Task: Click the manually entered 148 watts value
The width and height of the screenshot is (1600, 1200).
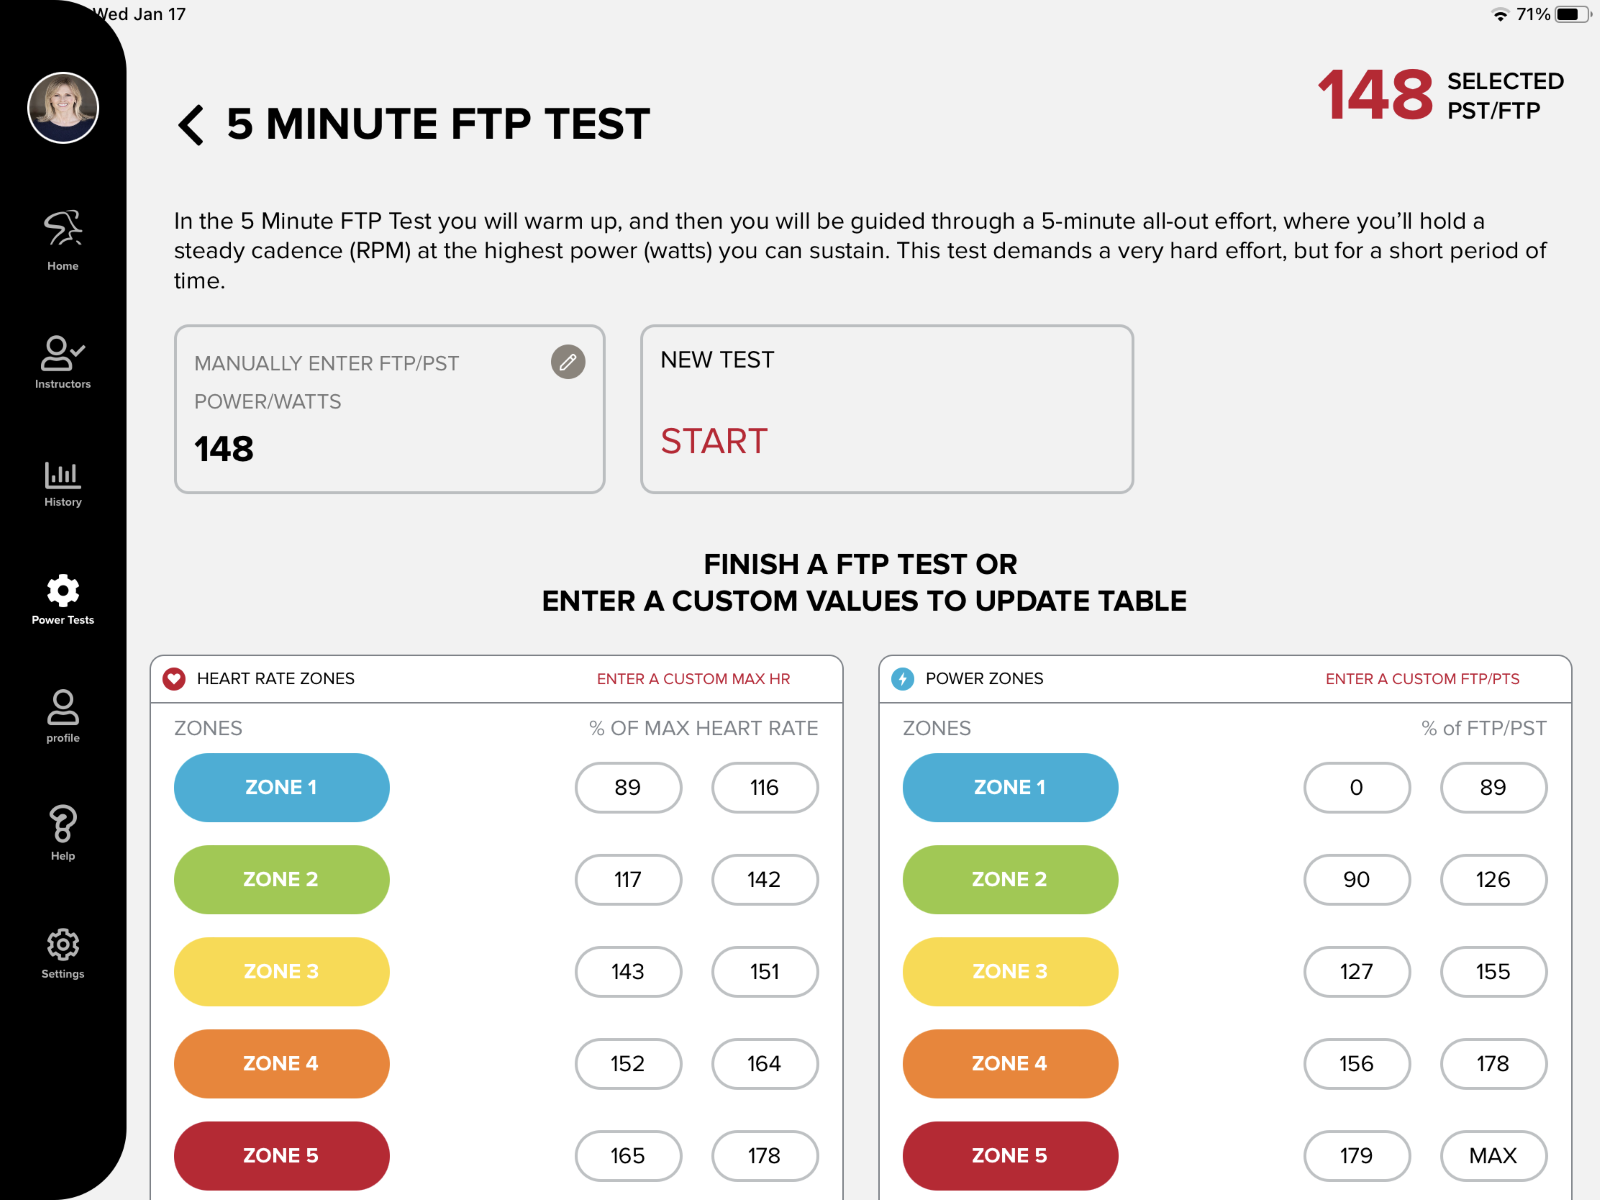Action: 224,449
